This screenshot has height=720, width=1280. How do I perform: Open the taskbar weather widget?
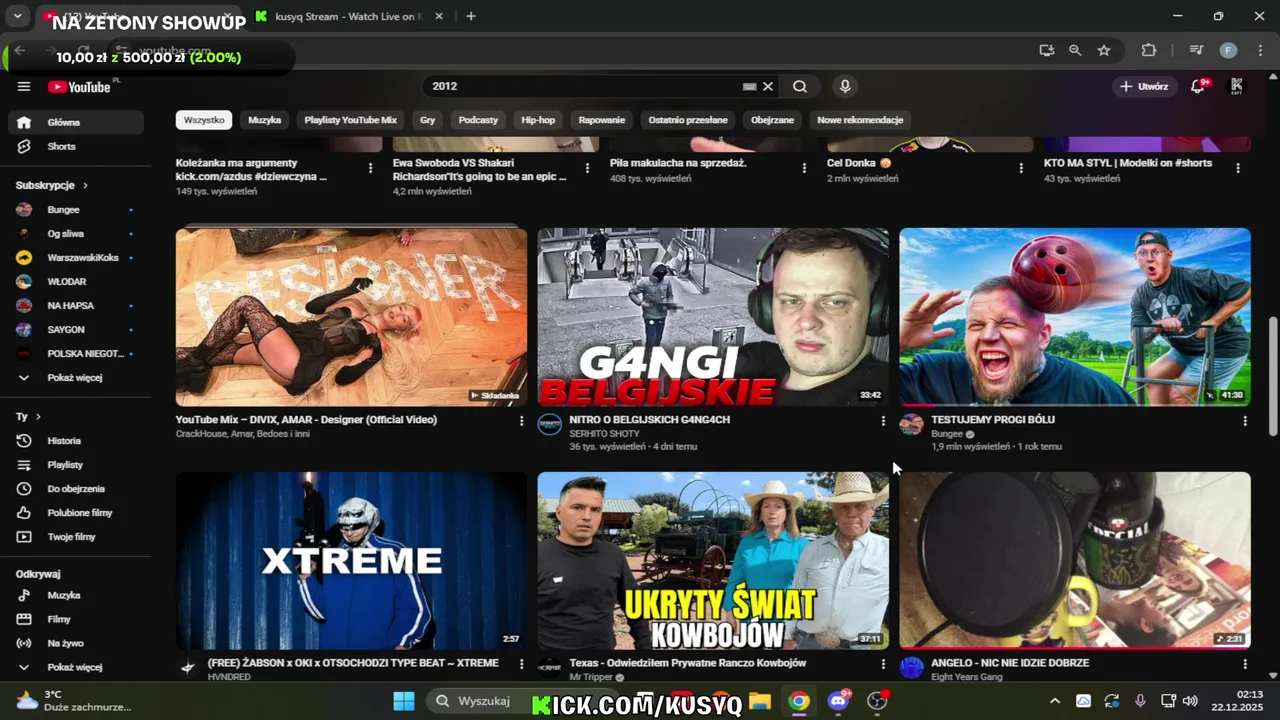[75, 701]
